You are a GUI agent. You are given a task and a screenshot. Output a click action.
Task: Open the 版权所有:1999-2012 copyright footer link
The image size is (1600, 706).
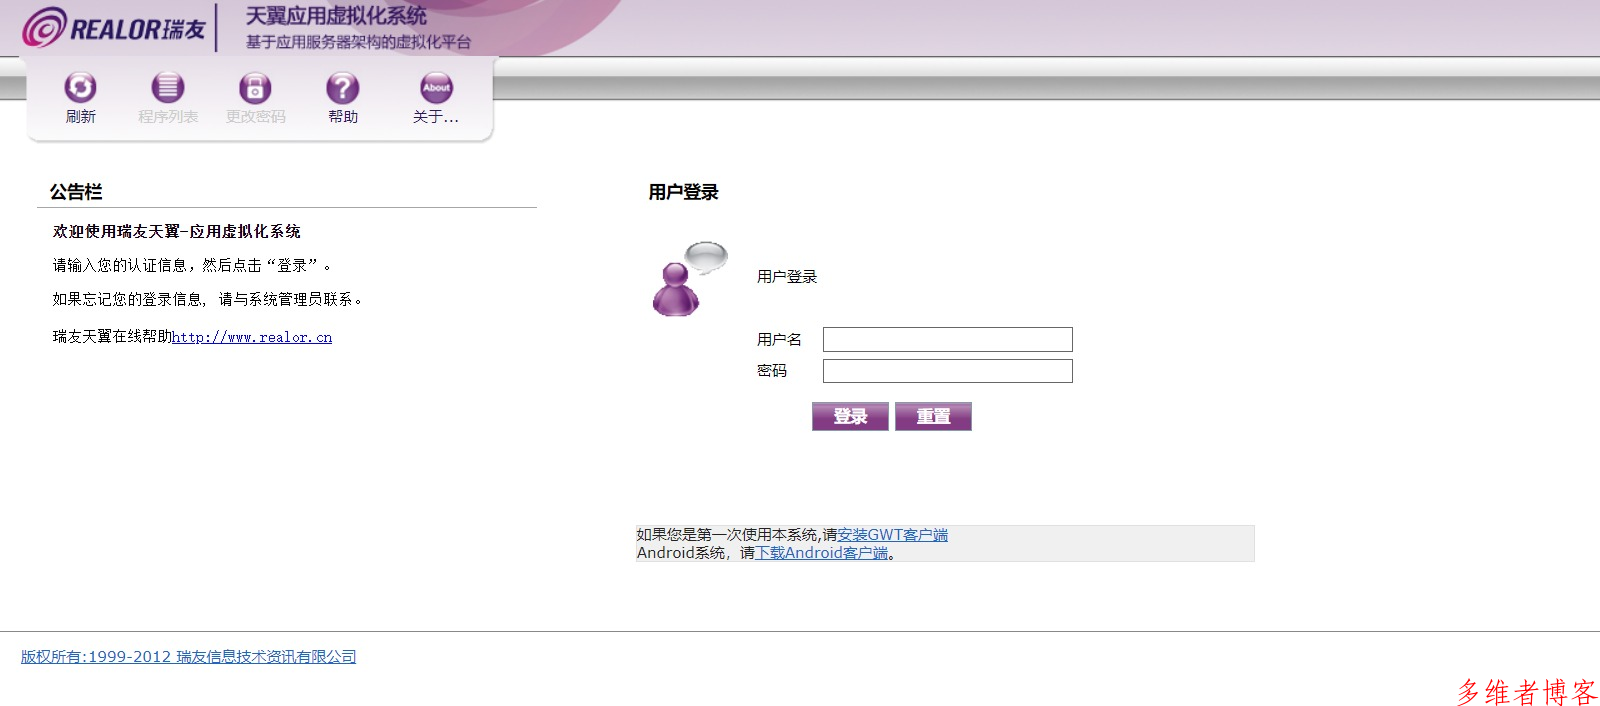[189, 657]
